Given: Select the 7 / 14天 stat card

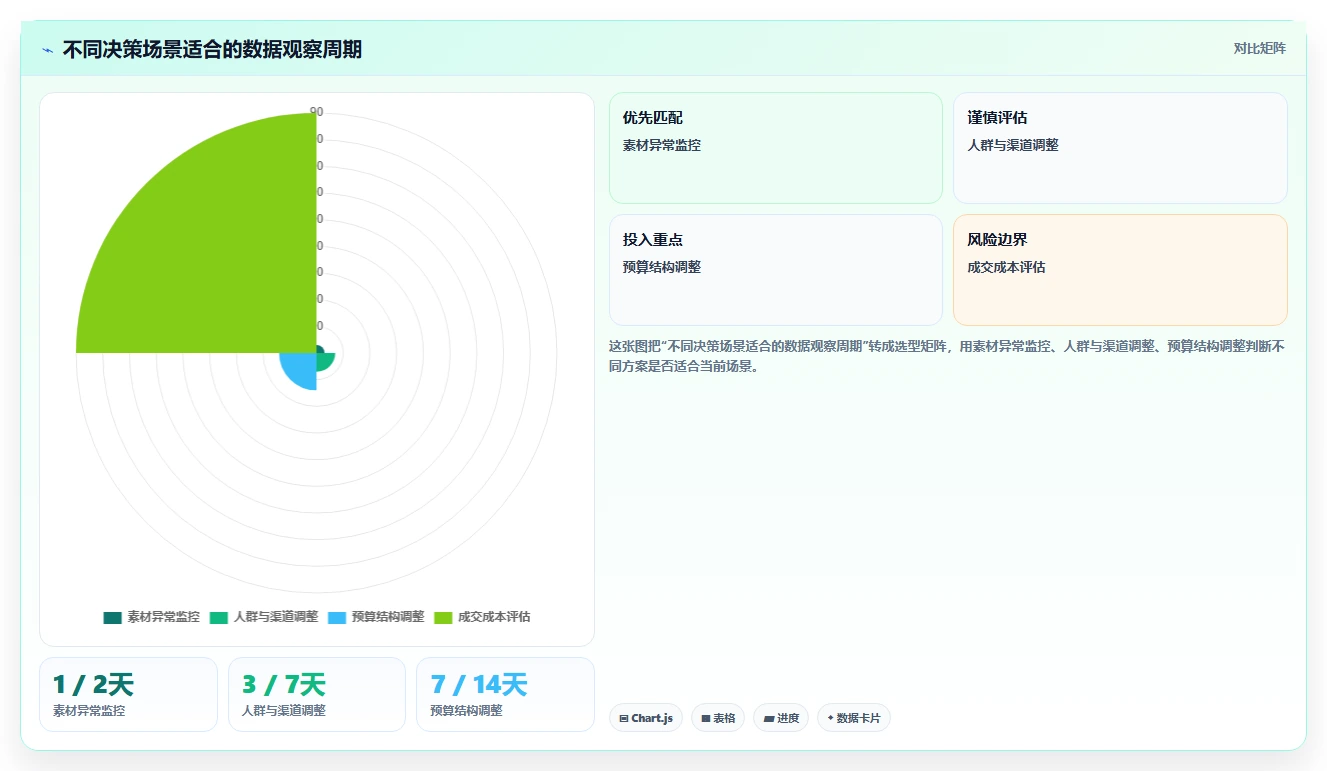Looking at the screenshot, I should coord(505,694).
